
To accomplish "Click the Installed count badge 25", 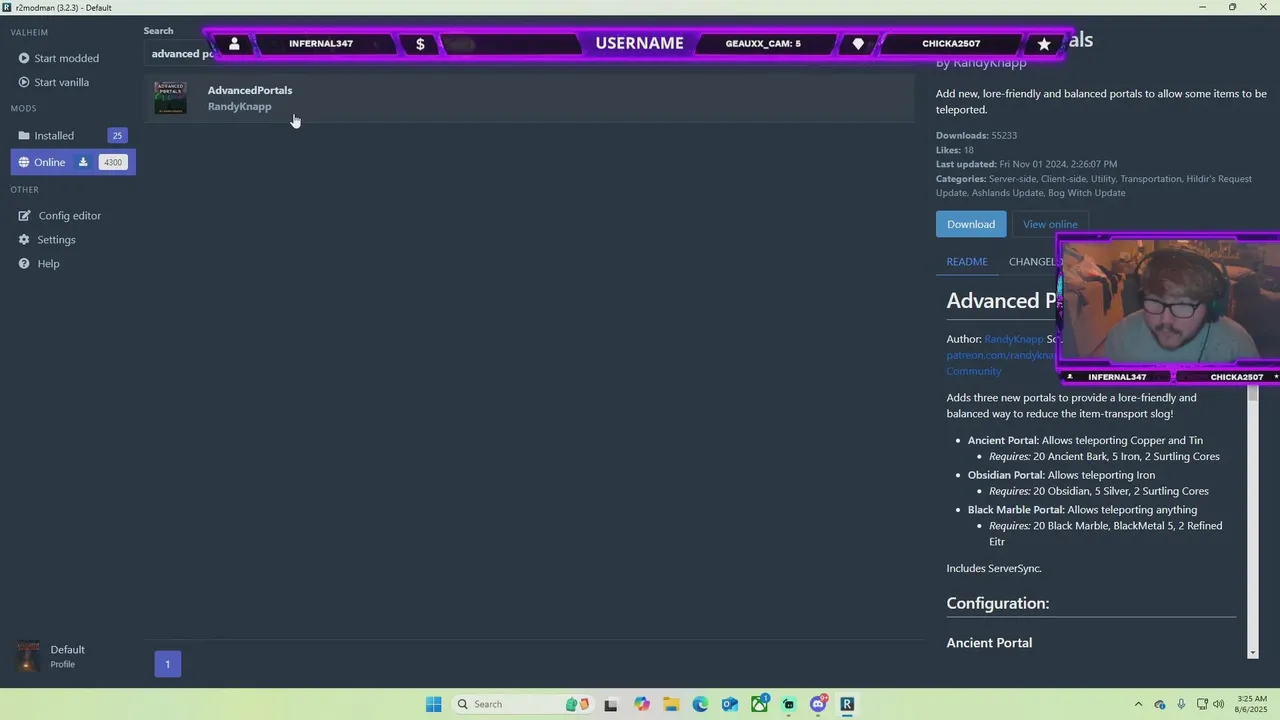I will point(117,135).
